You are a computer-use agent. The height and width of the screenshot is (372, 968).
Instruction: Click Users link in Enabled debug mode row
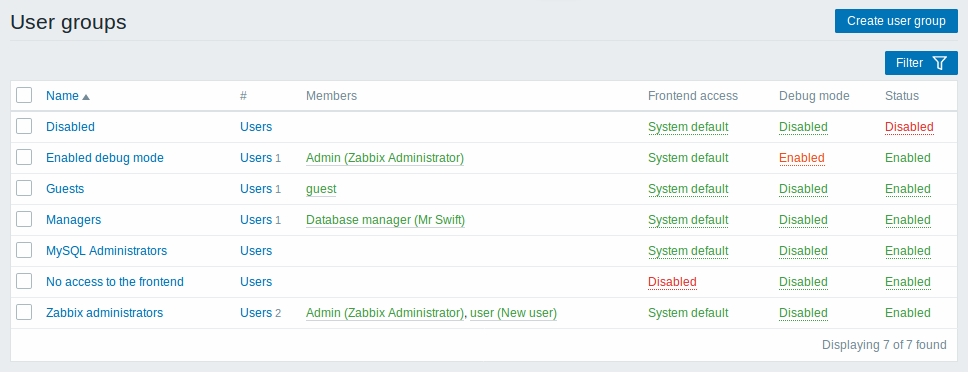click(256, 157)
